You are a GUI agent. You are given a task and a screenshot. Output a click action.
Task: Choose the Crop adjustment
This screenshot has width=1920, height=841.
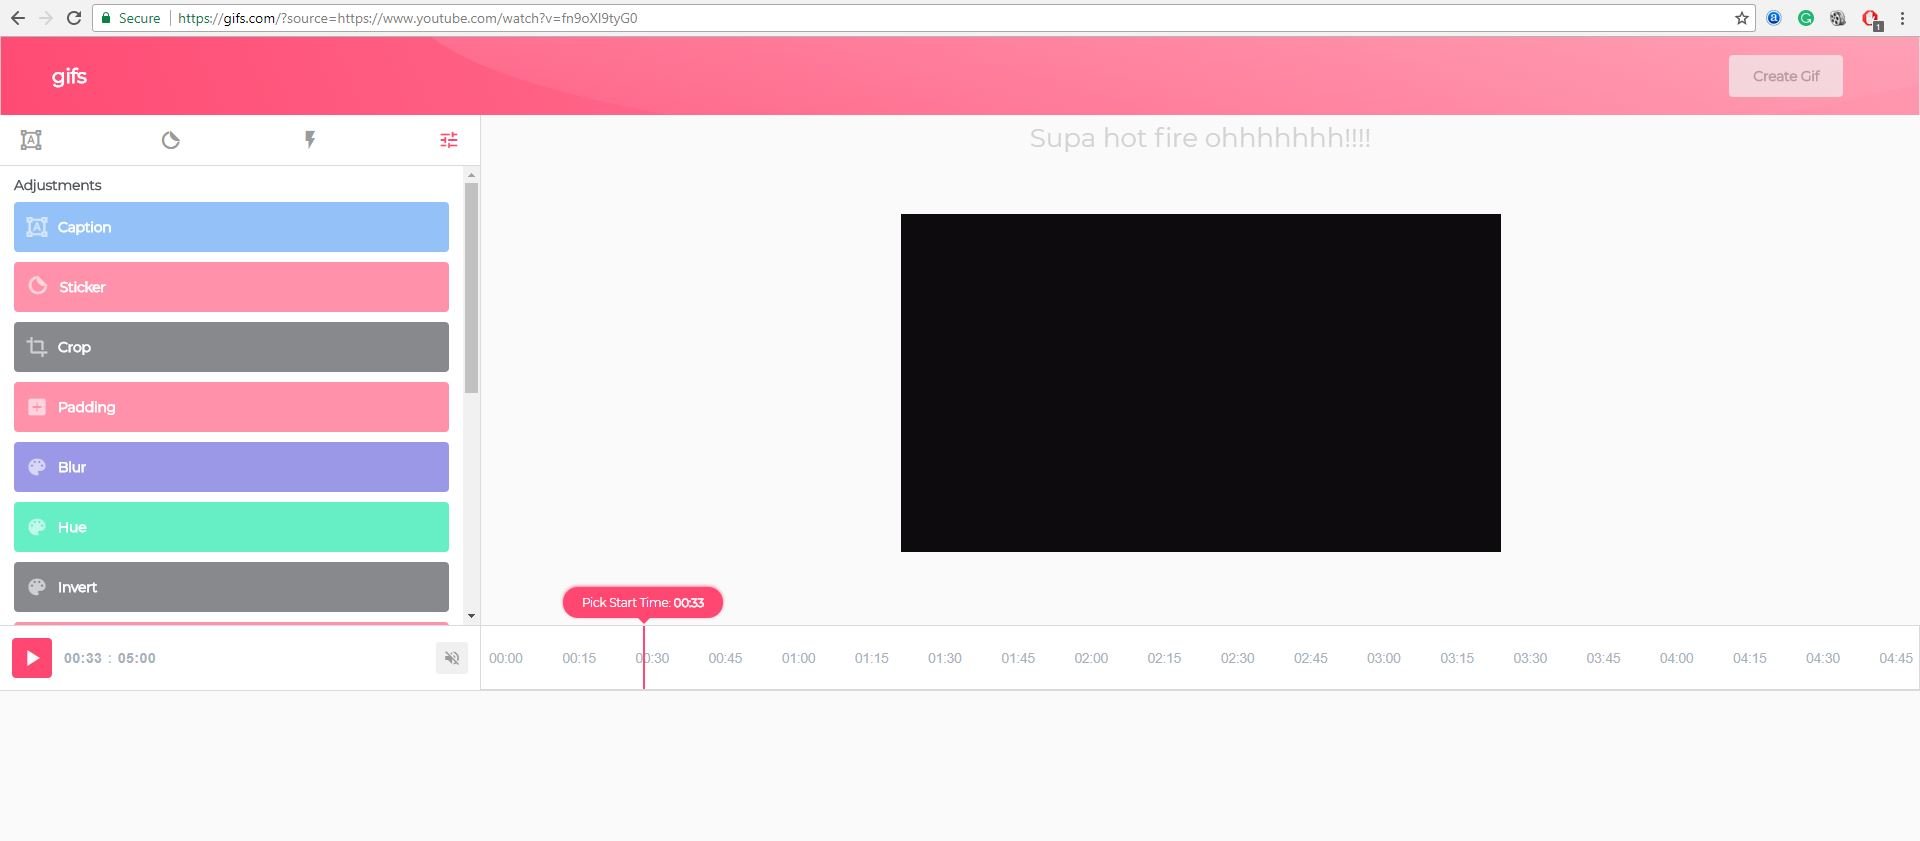(x=231, y=347)
